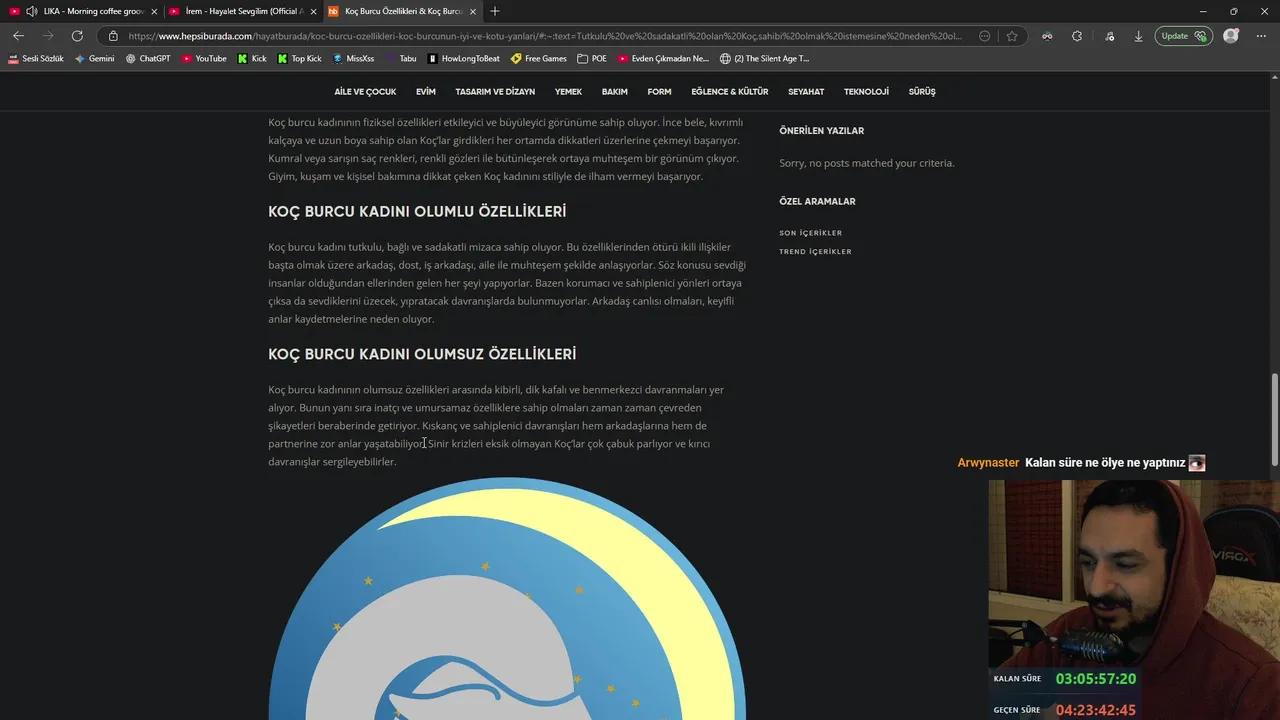
Task: Open AİLE VE ÇOCUK menu
Action: pos(365,92)
